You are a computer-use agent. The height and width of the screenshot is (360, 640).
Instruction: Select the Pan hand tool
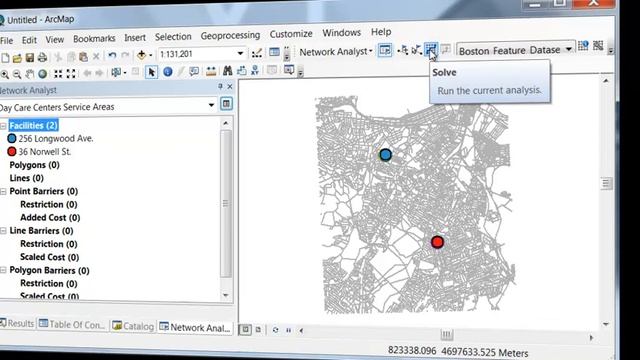point(30,74)
